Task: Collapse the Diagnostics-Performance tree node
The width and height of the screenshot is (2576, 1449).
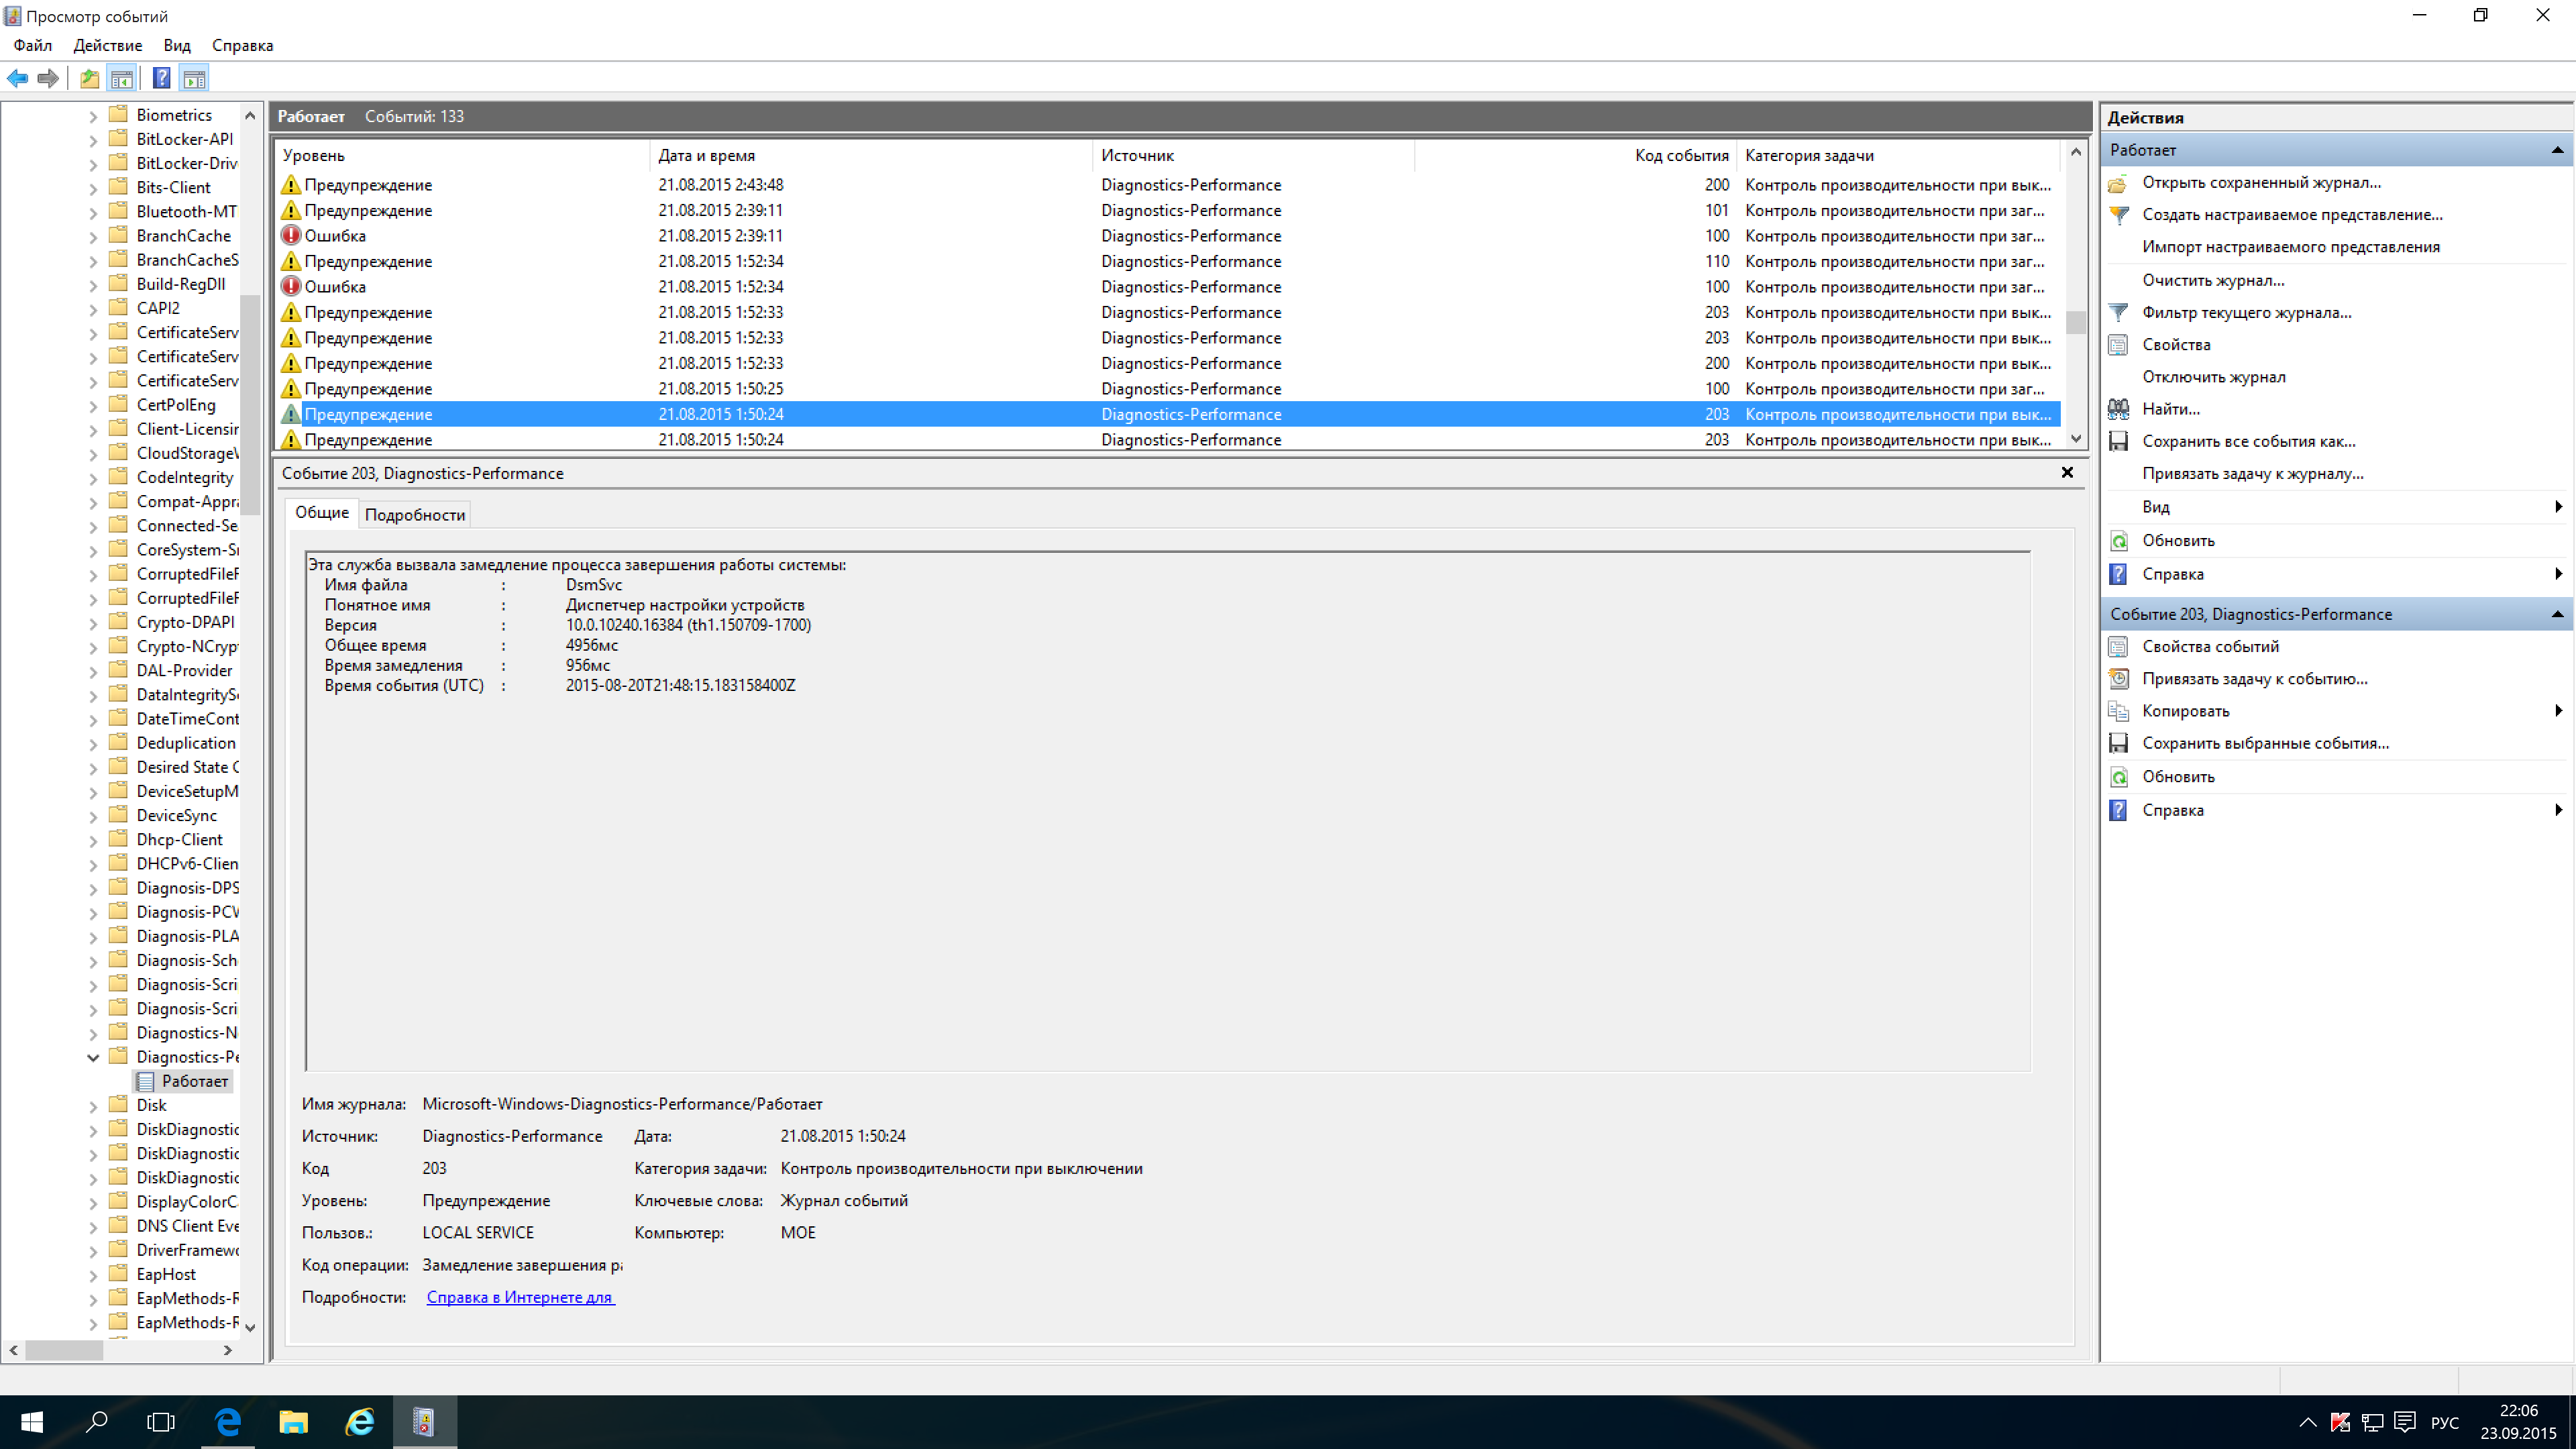Action: (x=93, y=1057)
